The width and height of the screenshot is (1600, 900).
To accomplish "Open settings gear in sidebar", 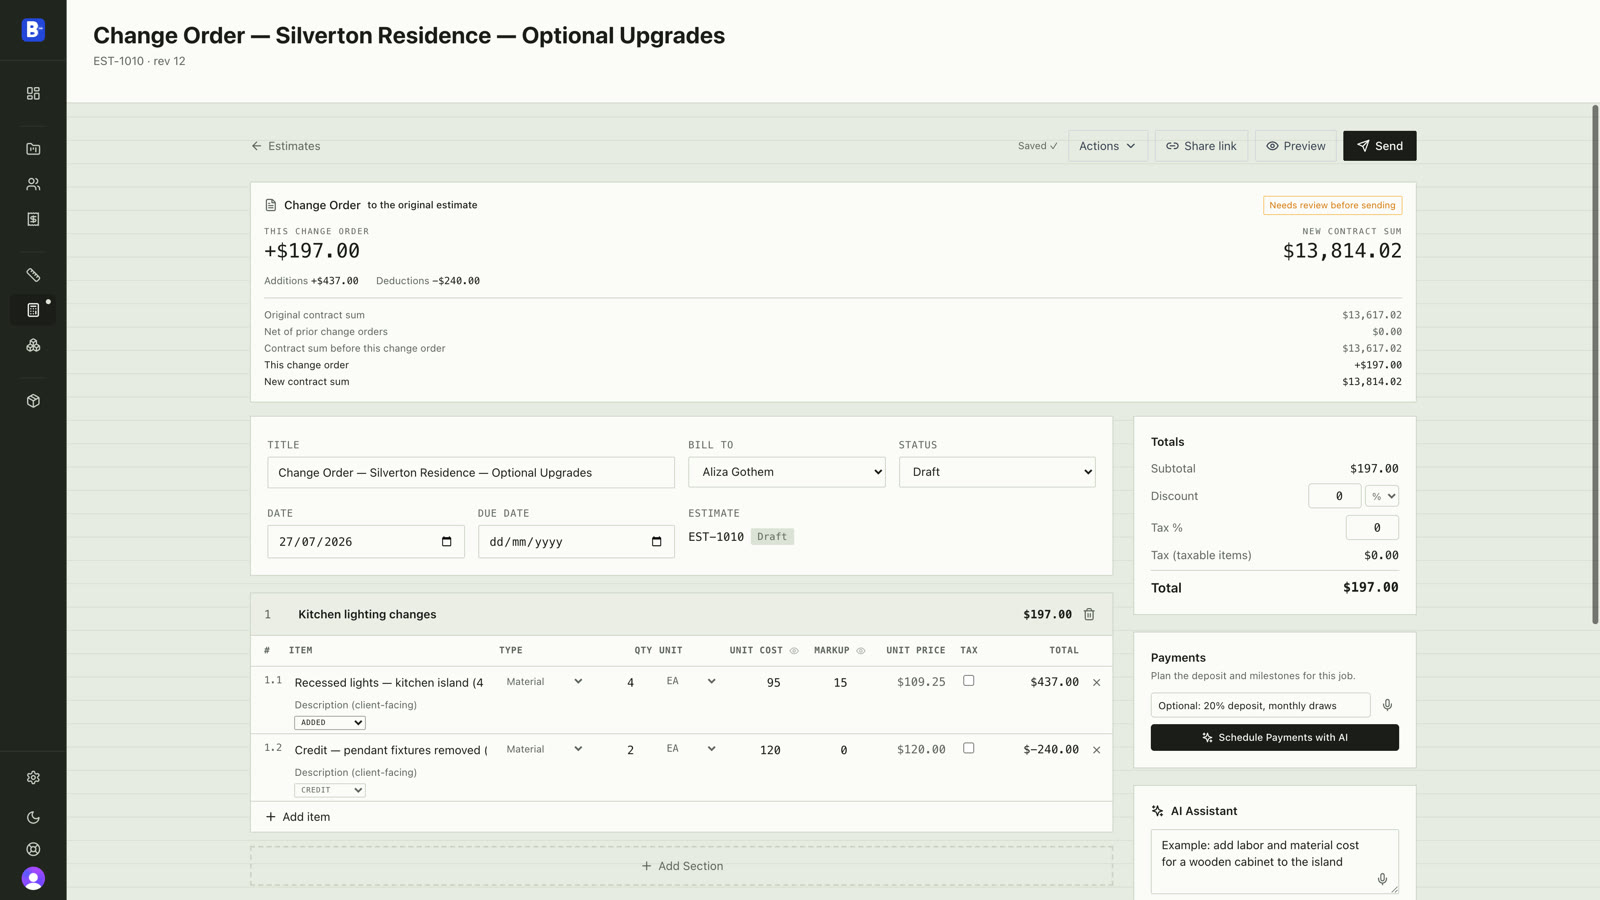I will tap(33, 778).
